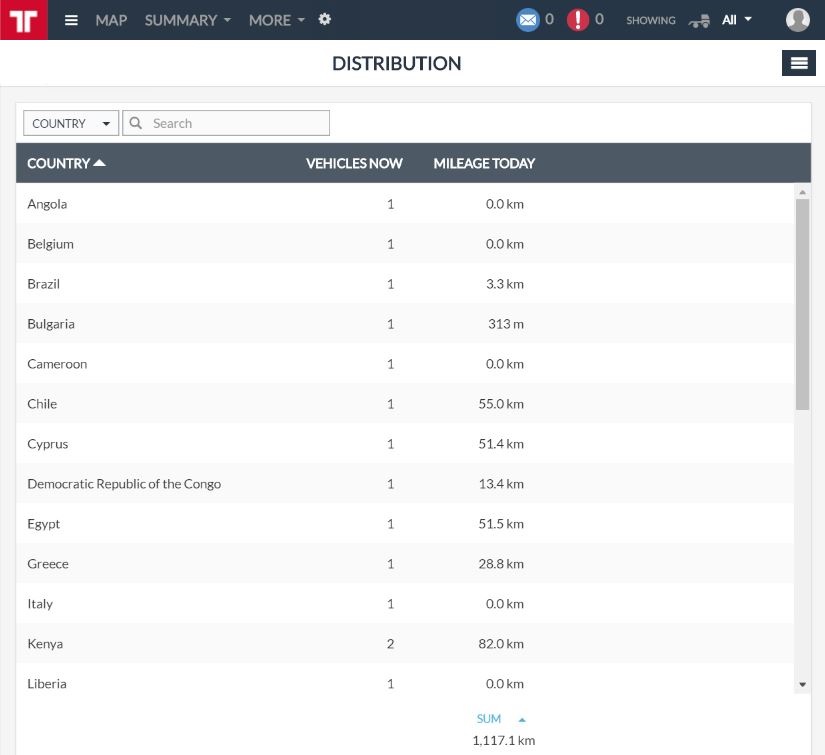Open the All vehicles filter dropdown

click(x=737, y=20)
